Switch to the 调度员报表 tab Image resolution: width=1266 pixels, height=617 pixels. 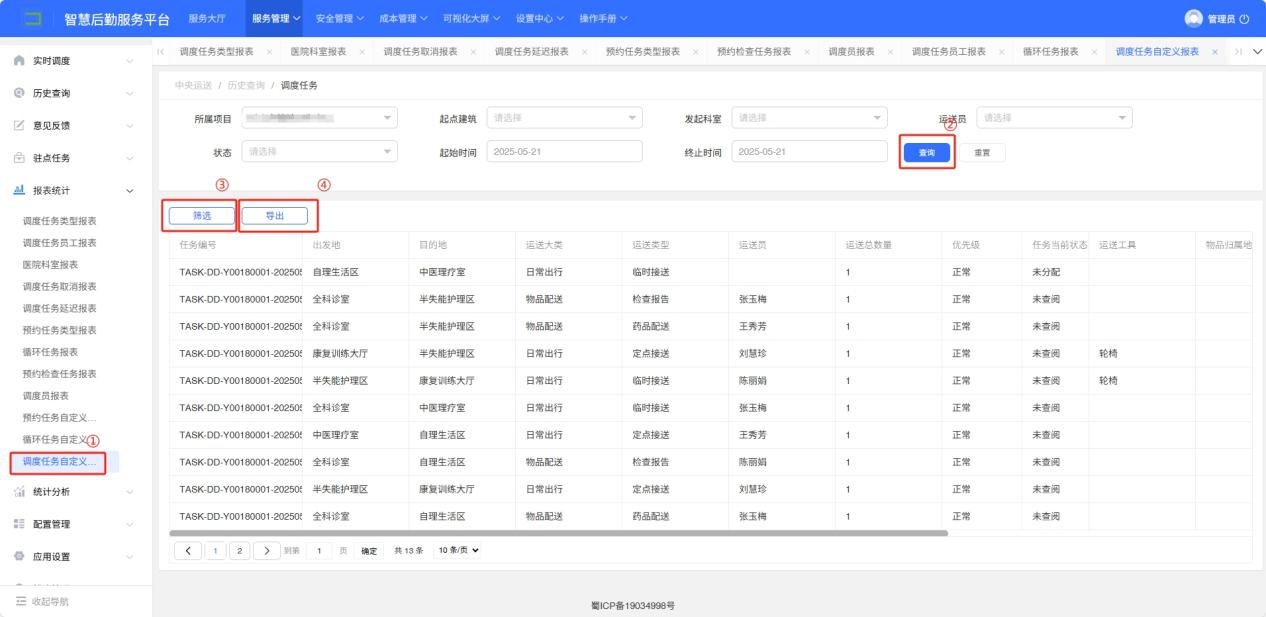(852, 51)
